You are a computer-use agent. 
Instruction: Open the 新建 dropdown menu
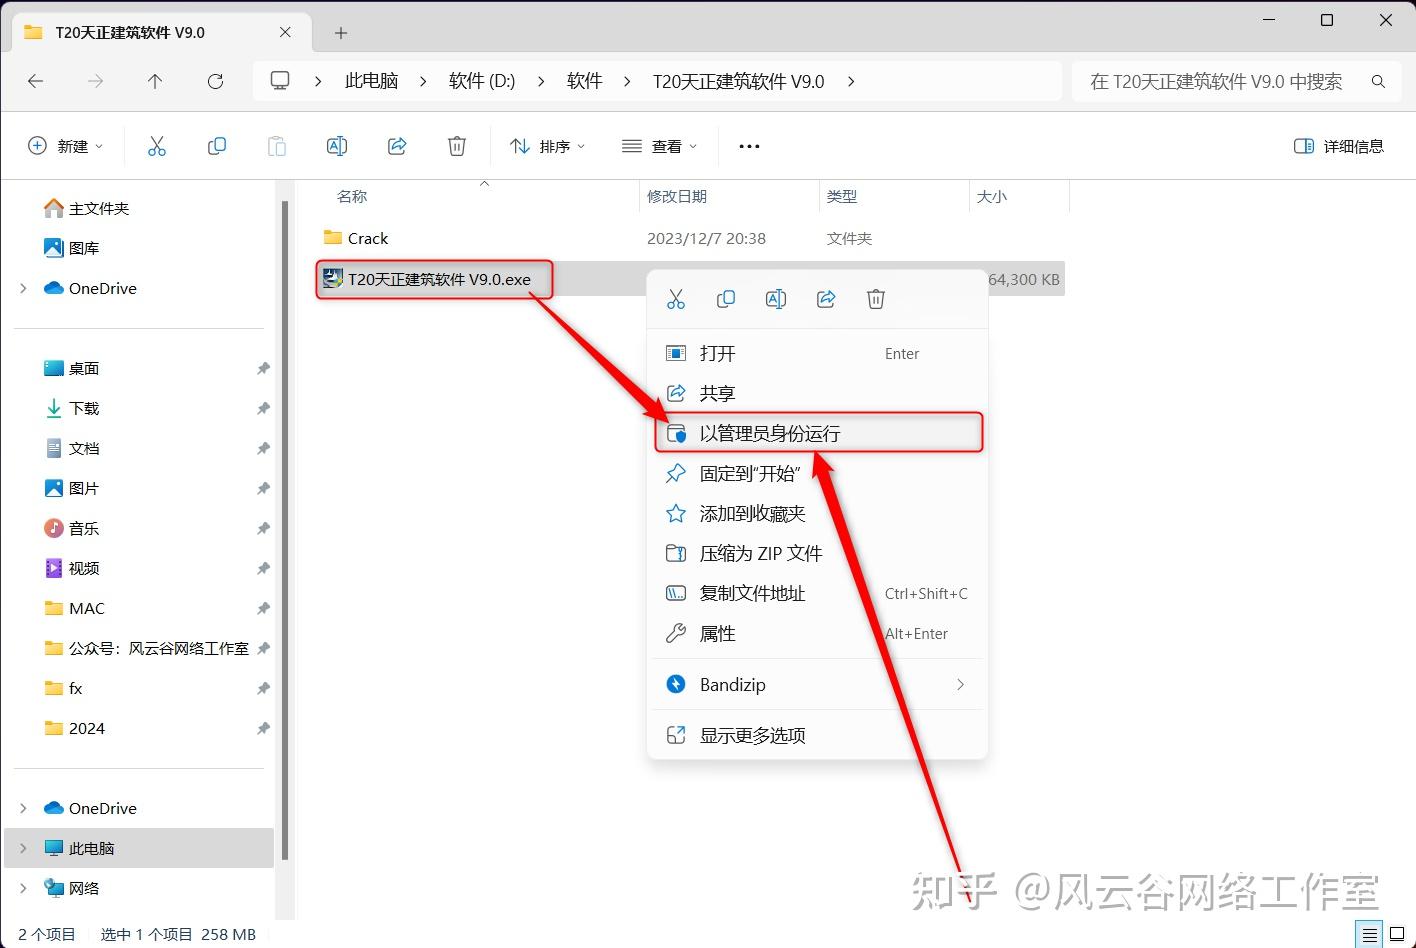(66, 146)
